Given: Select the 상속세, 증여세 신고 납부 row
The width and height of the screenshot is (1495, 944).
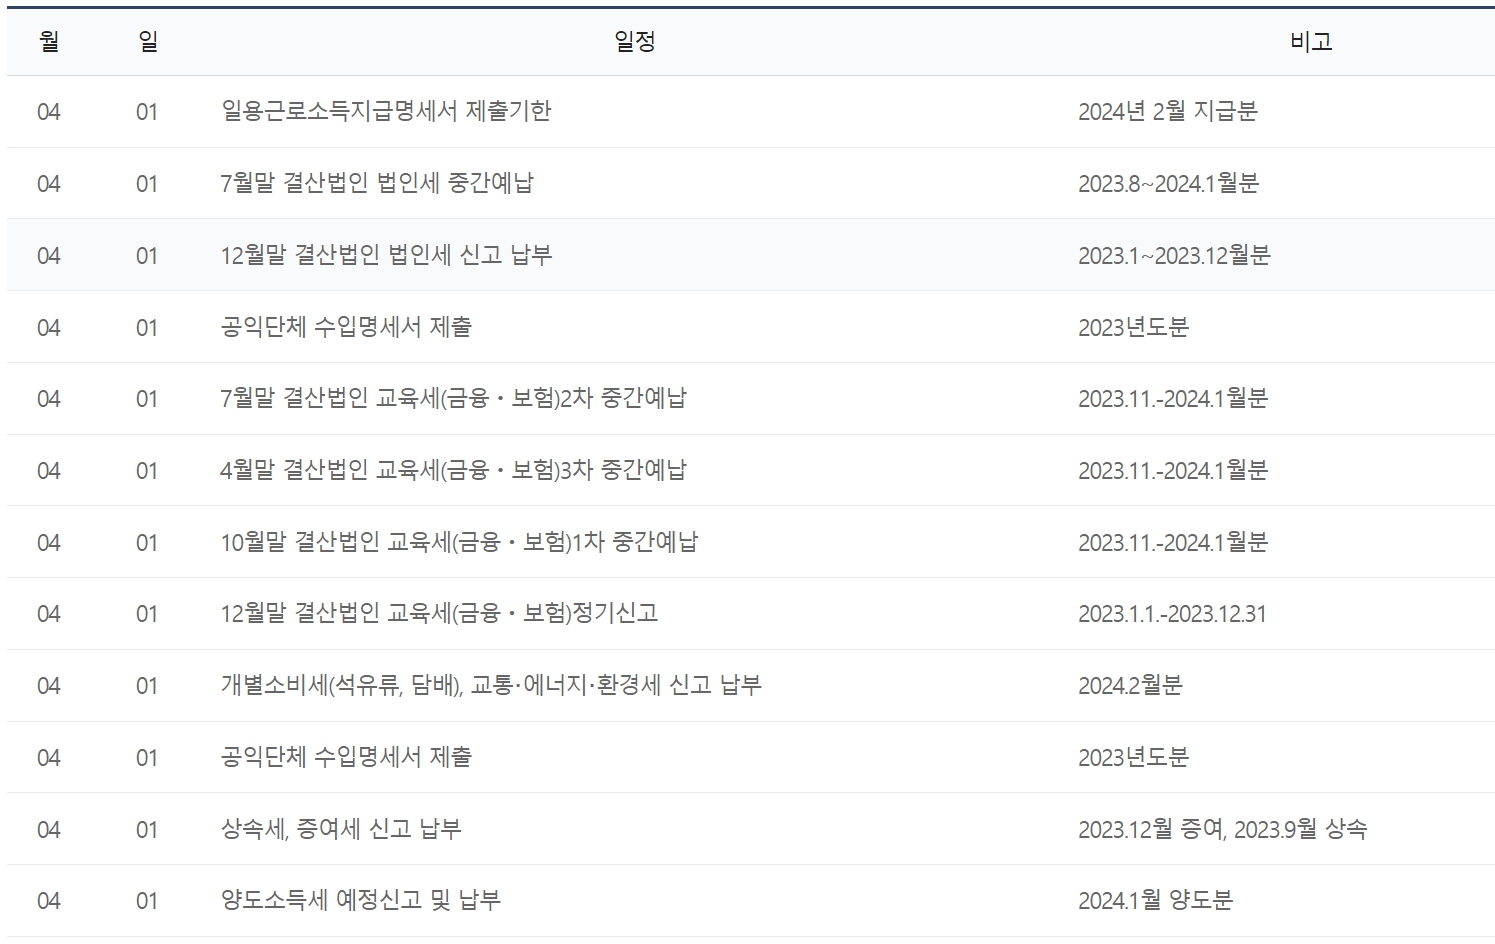Looking at the screenshot, I should 345,829.
